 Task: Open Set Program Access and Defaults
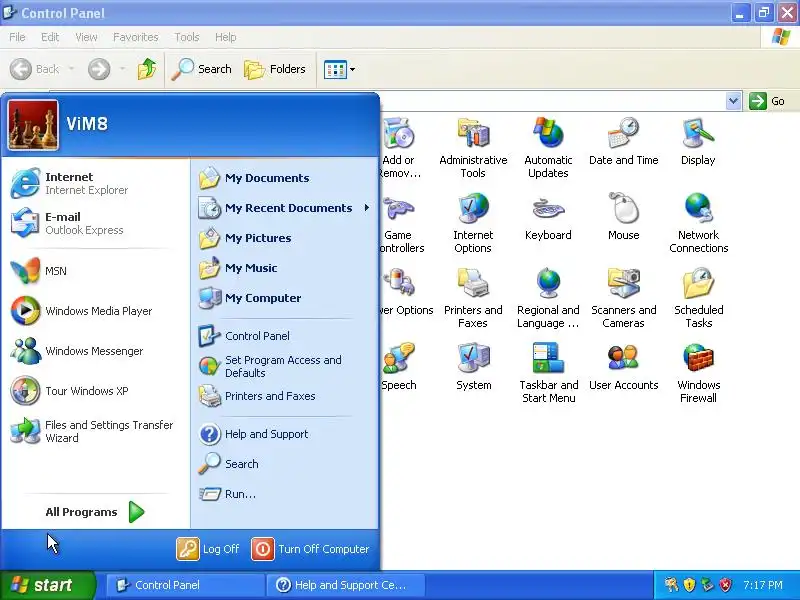pos(283,366)
